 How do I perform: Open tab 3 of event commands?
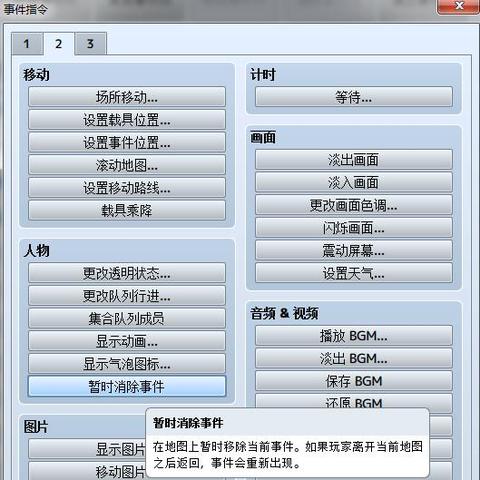coord(90,44)
